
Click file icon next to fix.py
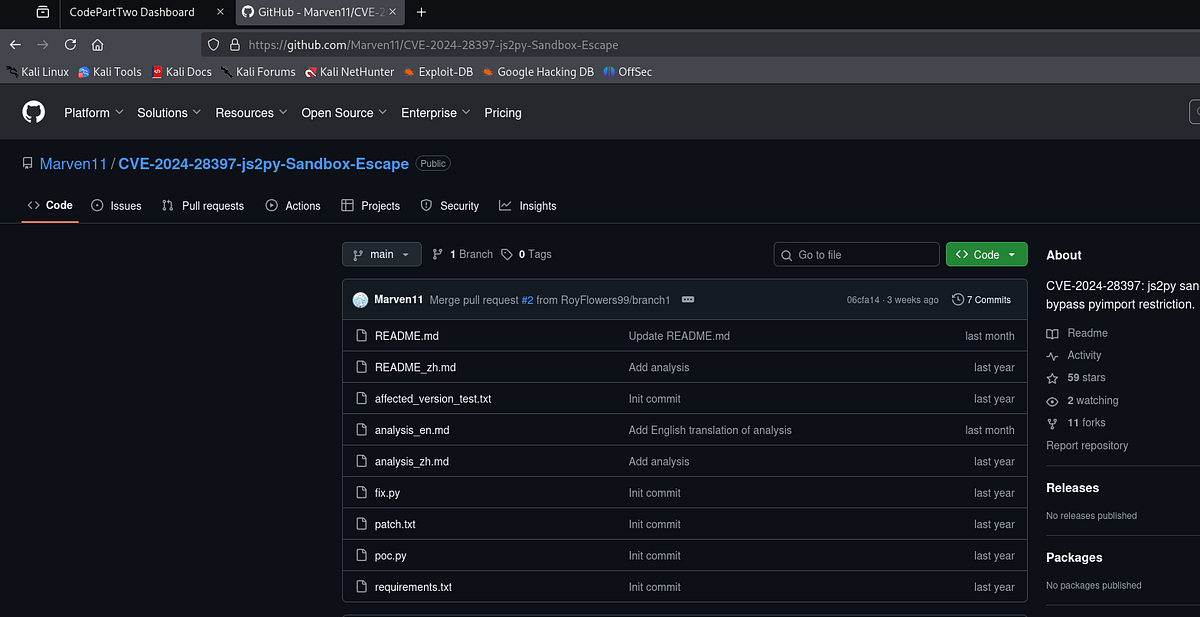[362, 493]
